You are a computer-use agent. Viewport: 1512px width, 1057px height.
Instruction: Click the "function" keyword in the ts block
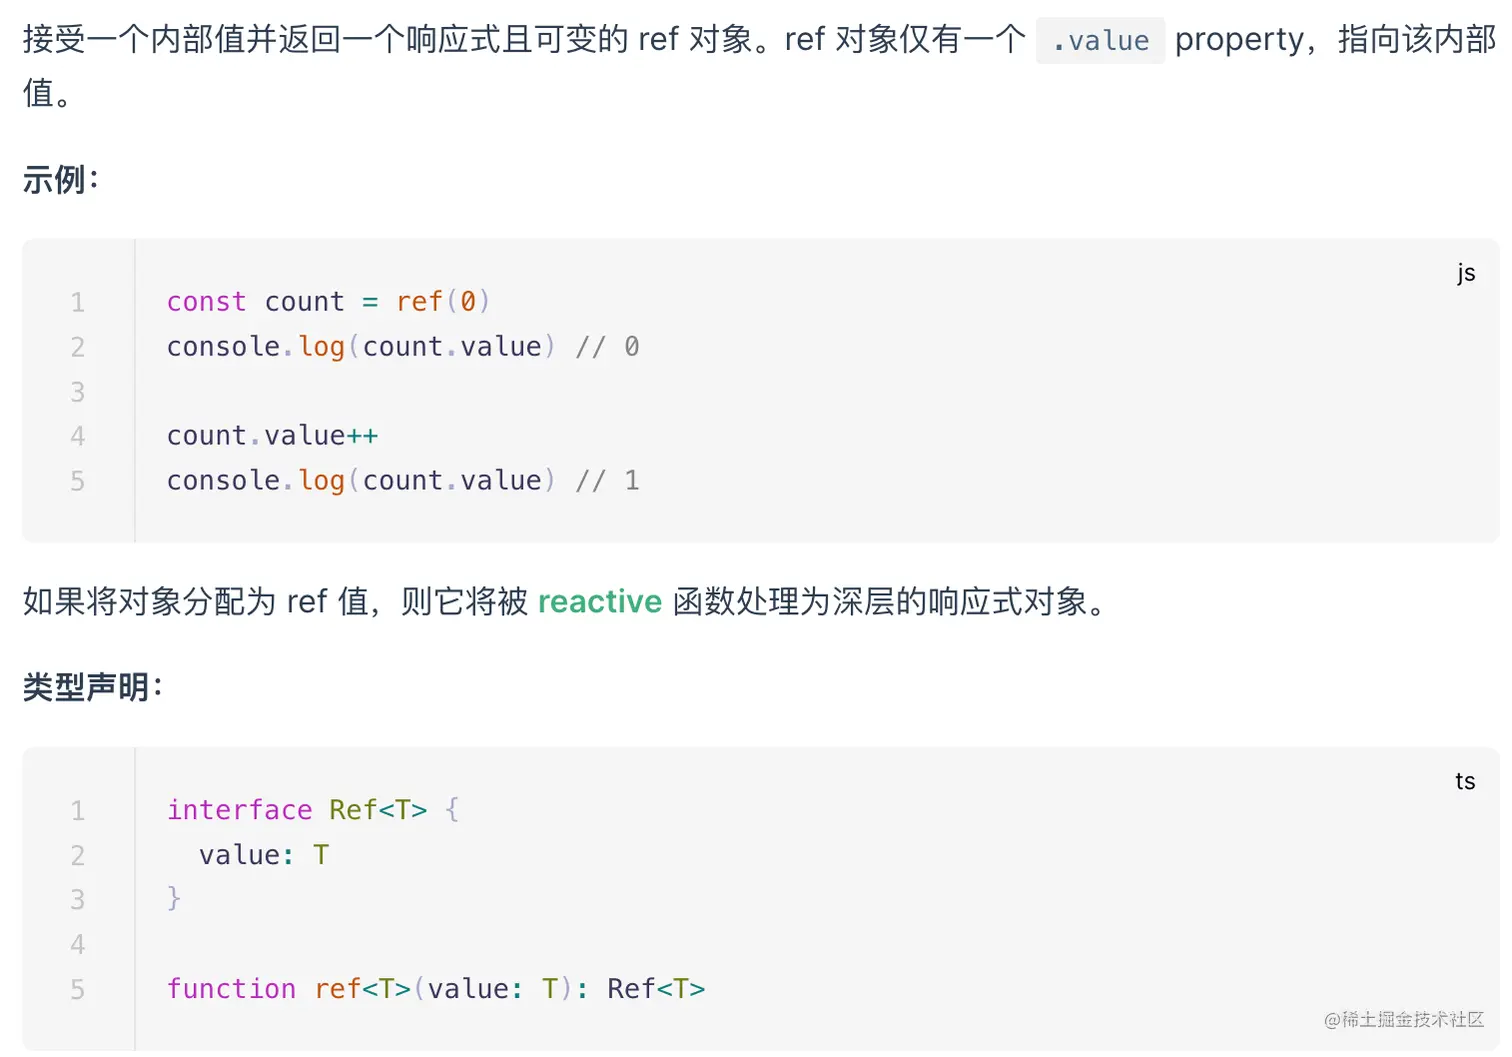point(231,989)
